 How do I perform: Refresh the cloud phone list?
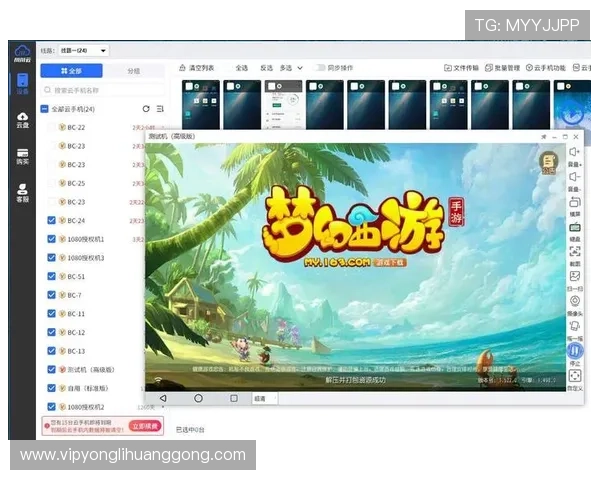(x=147, y=108)
